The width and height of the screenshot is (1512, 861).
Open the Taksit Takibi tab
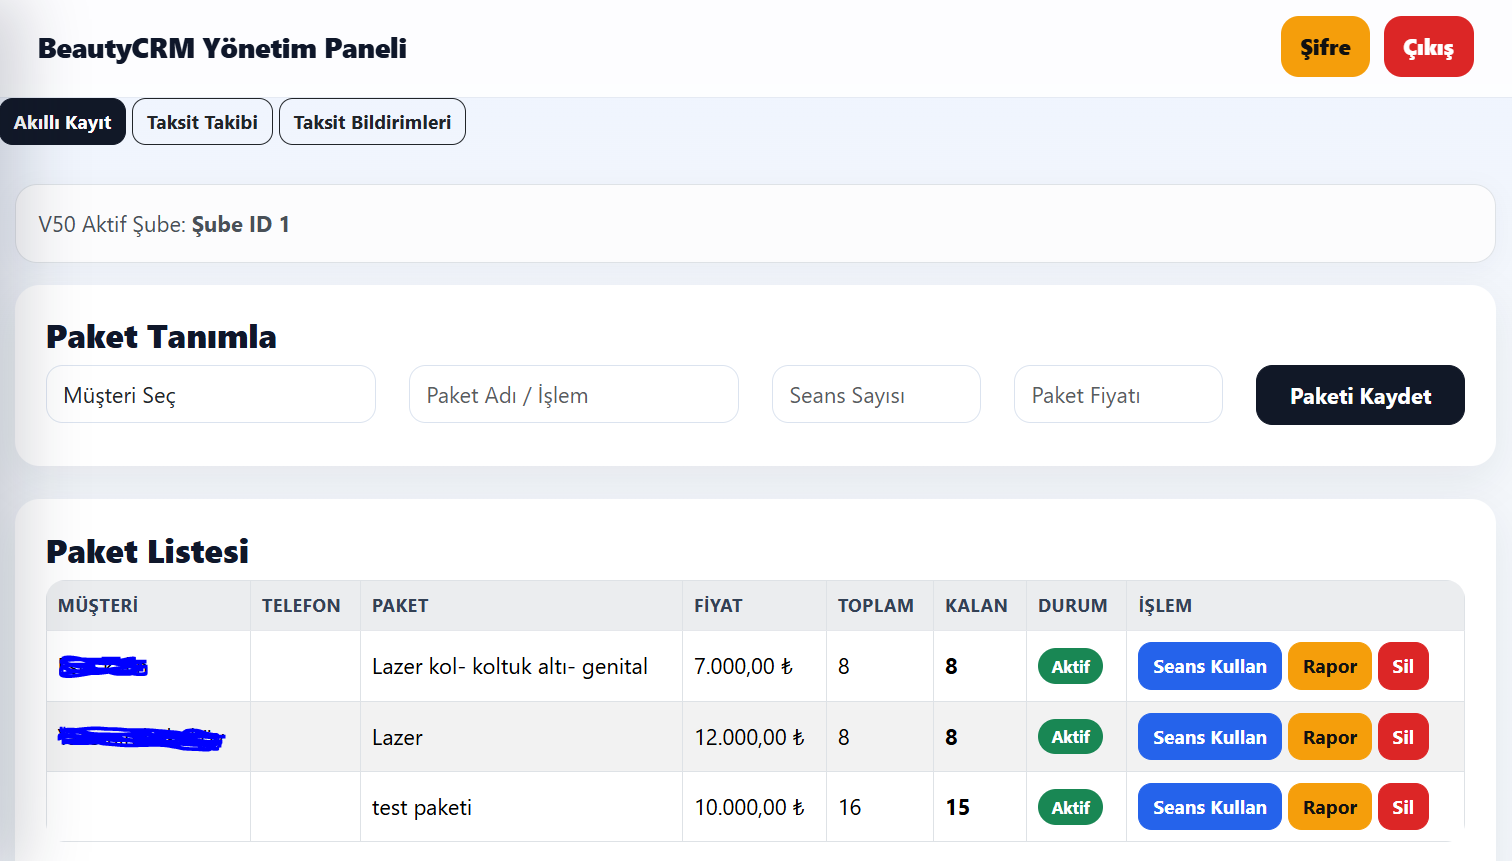coord(202,122)
